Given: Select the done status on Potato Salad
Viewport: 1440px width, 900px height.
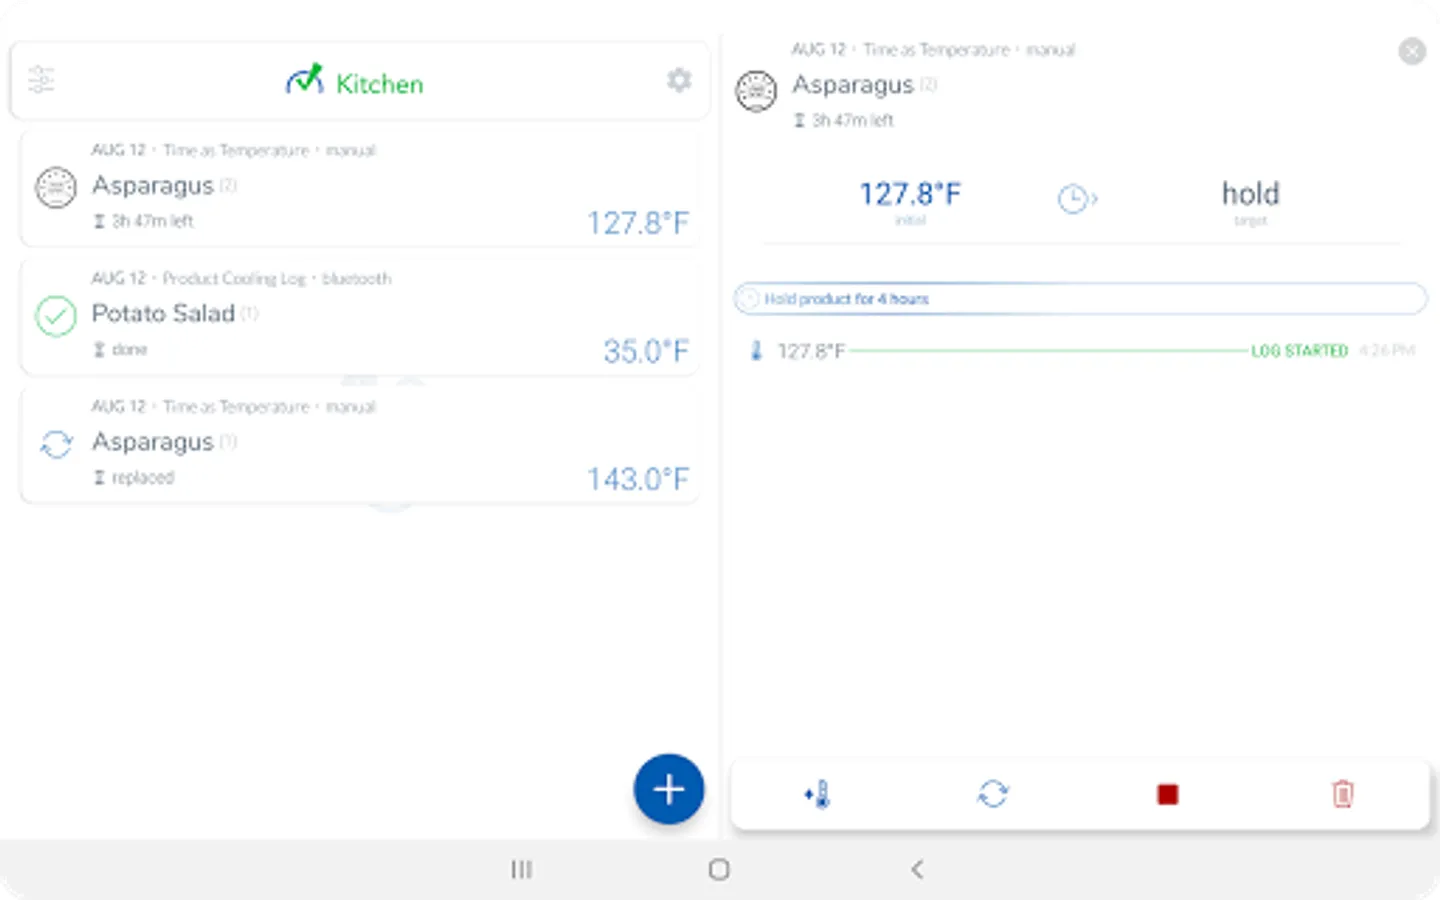Looking at the screenshot, I should (129, 350).
